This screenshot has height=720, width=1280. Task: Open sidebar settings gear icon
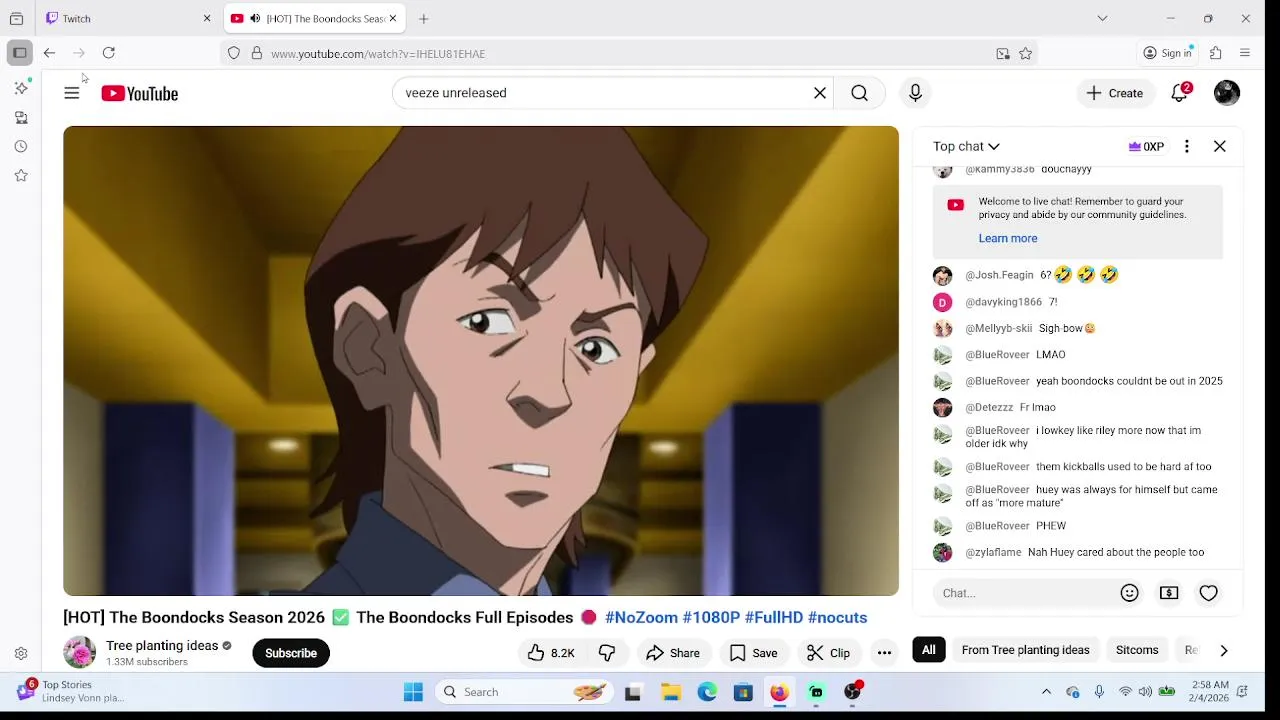(x=20, y=653)
